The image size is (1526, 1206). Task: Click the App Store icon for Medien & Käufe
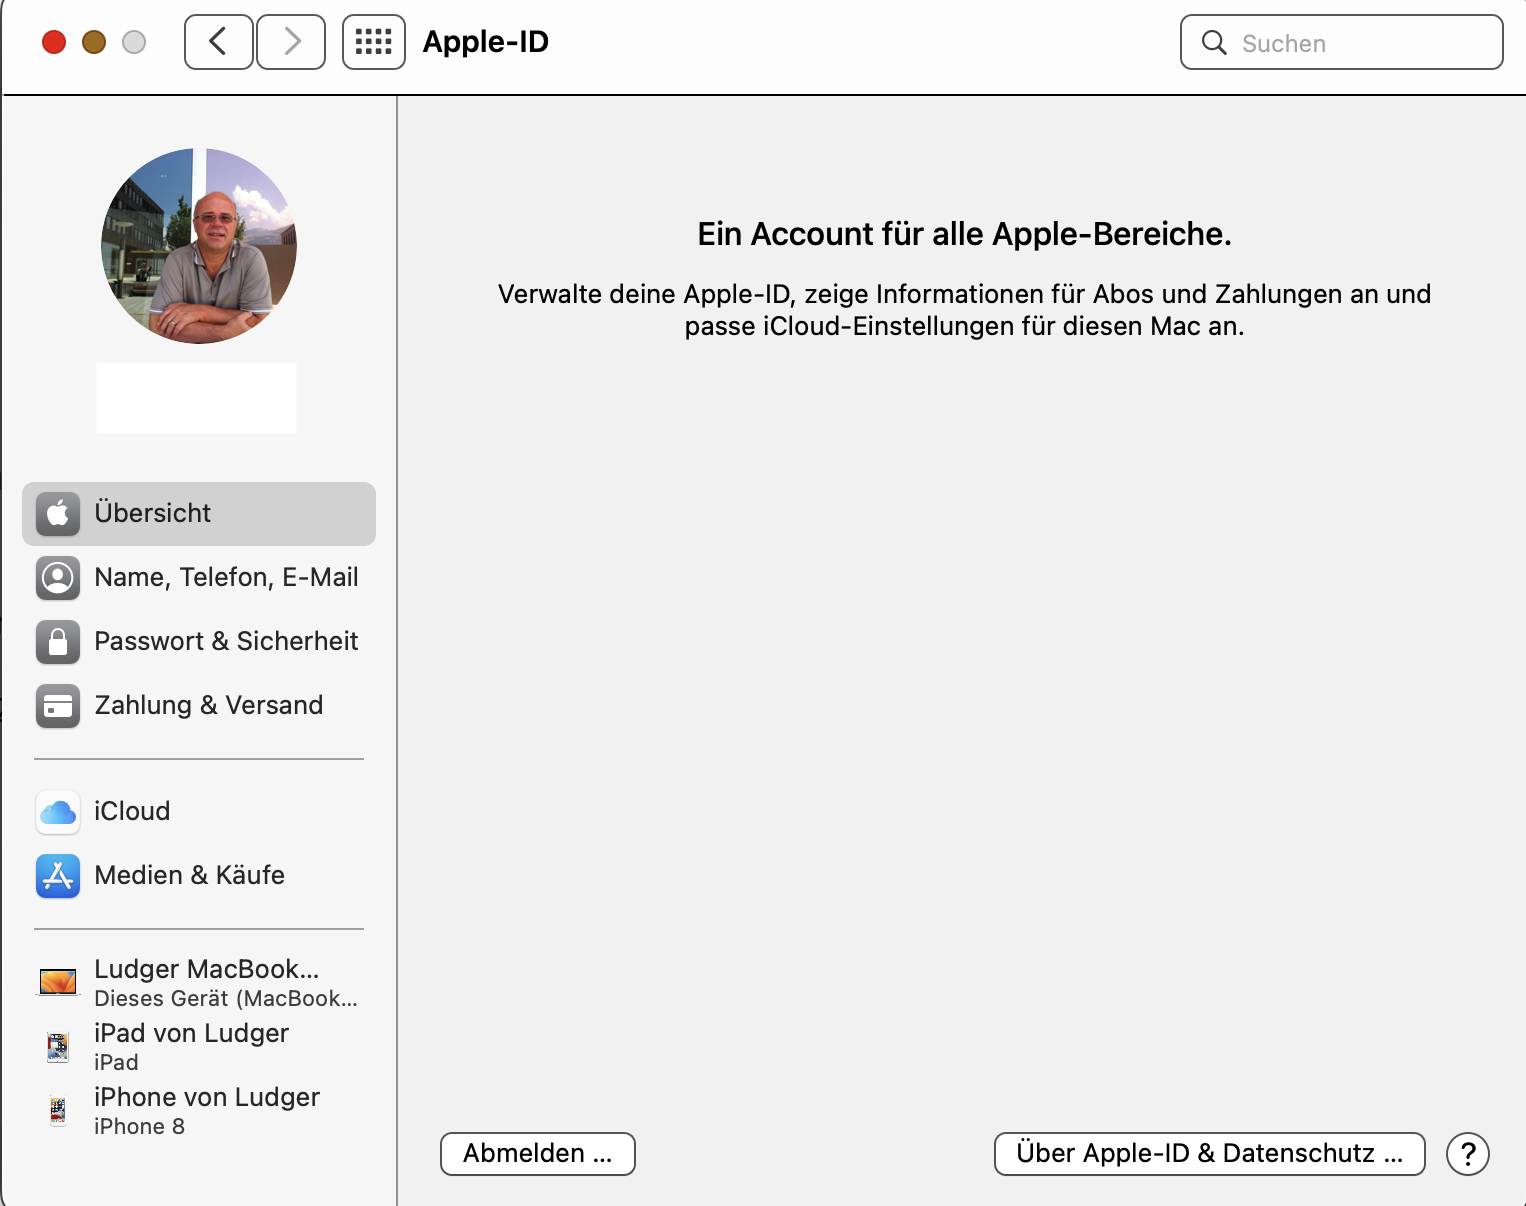click(x=58, y=876)
